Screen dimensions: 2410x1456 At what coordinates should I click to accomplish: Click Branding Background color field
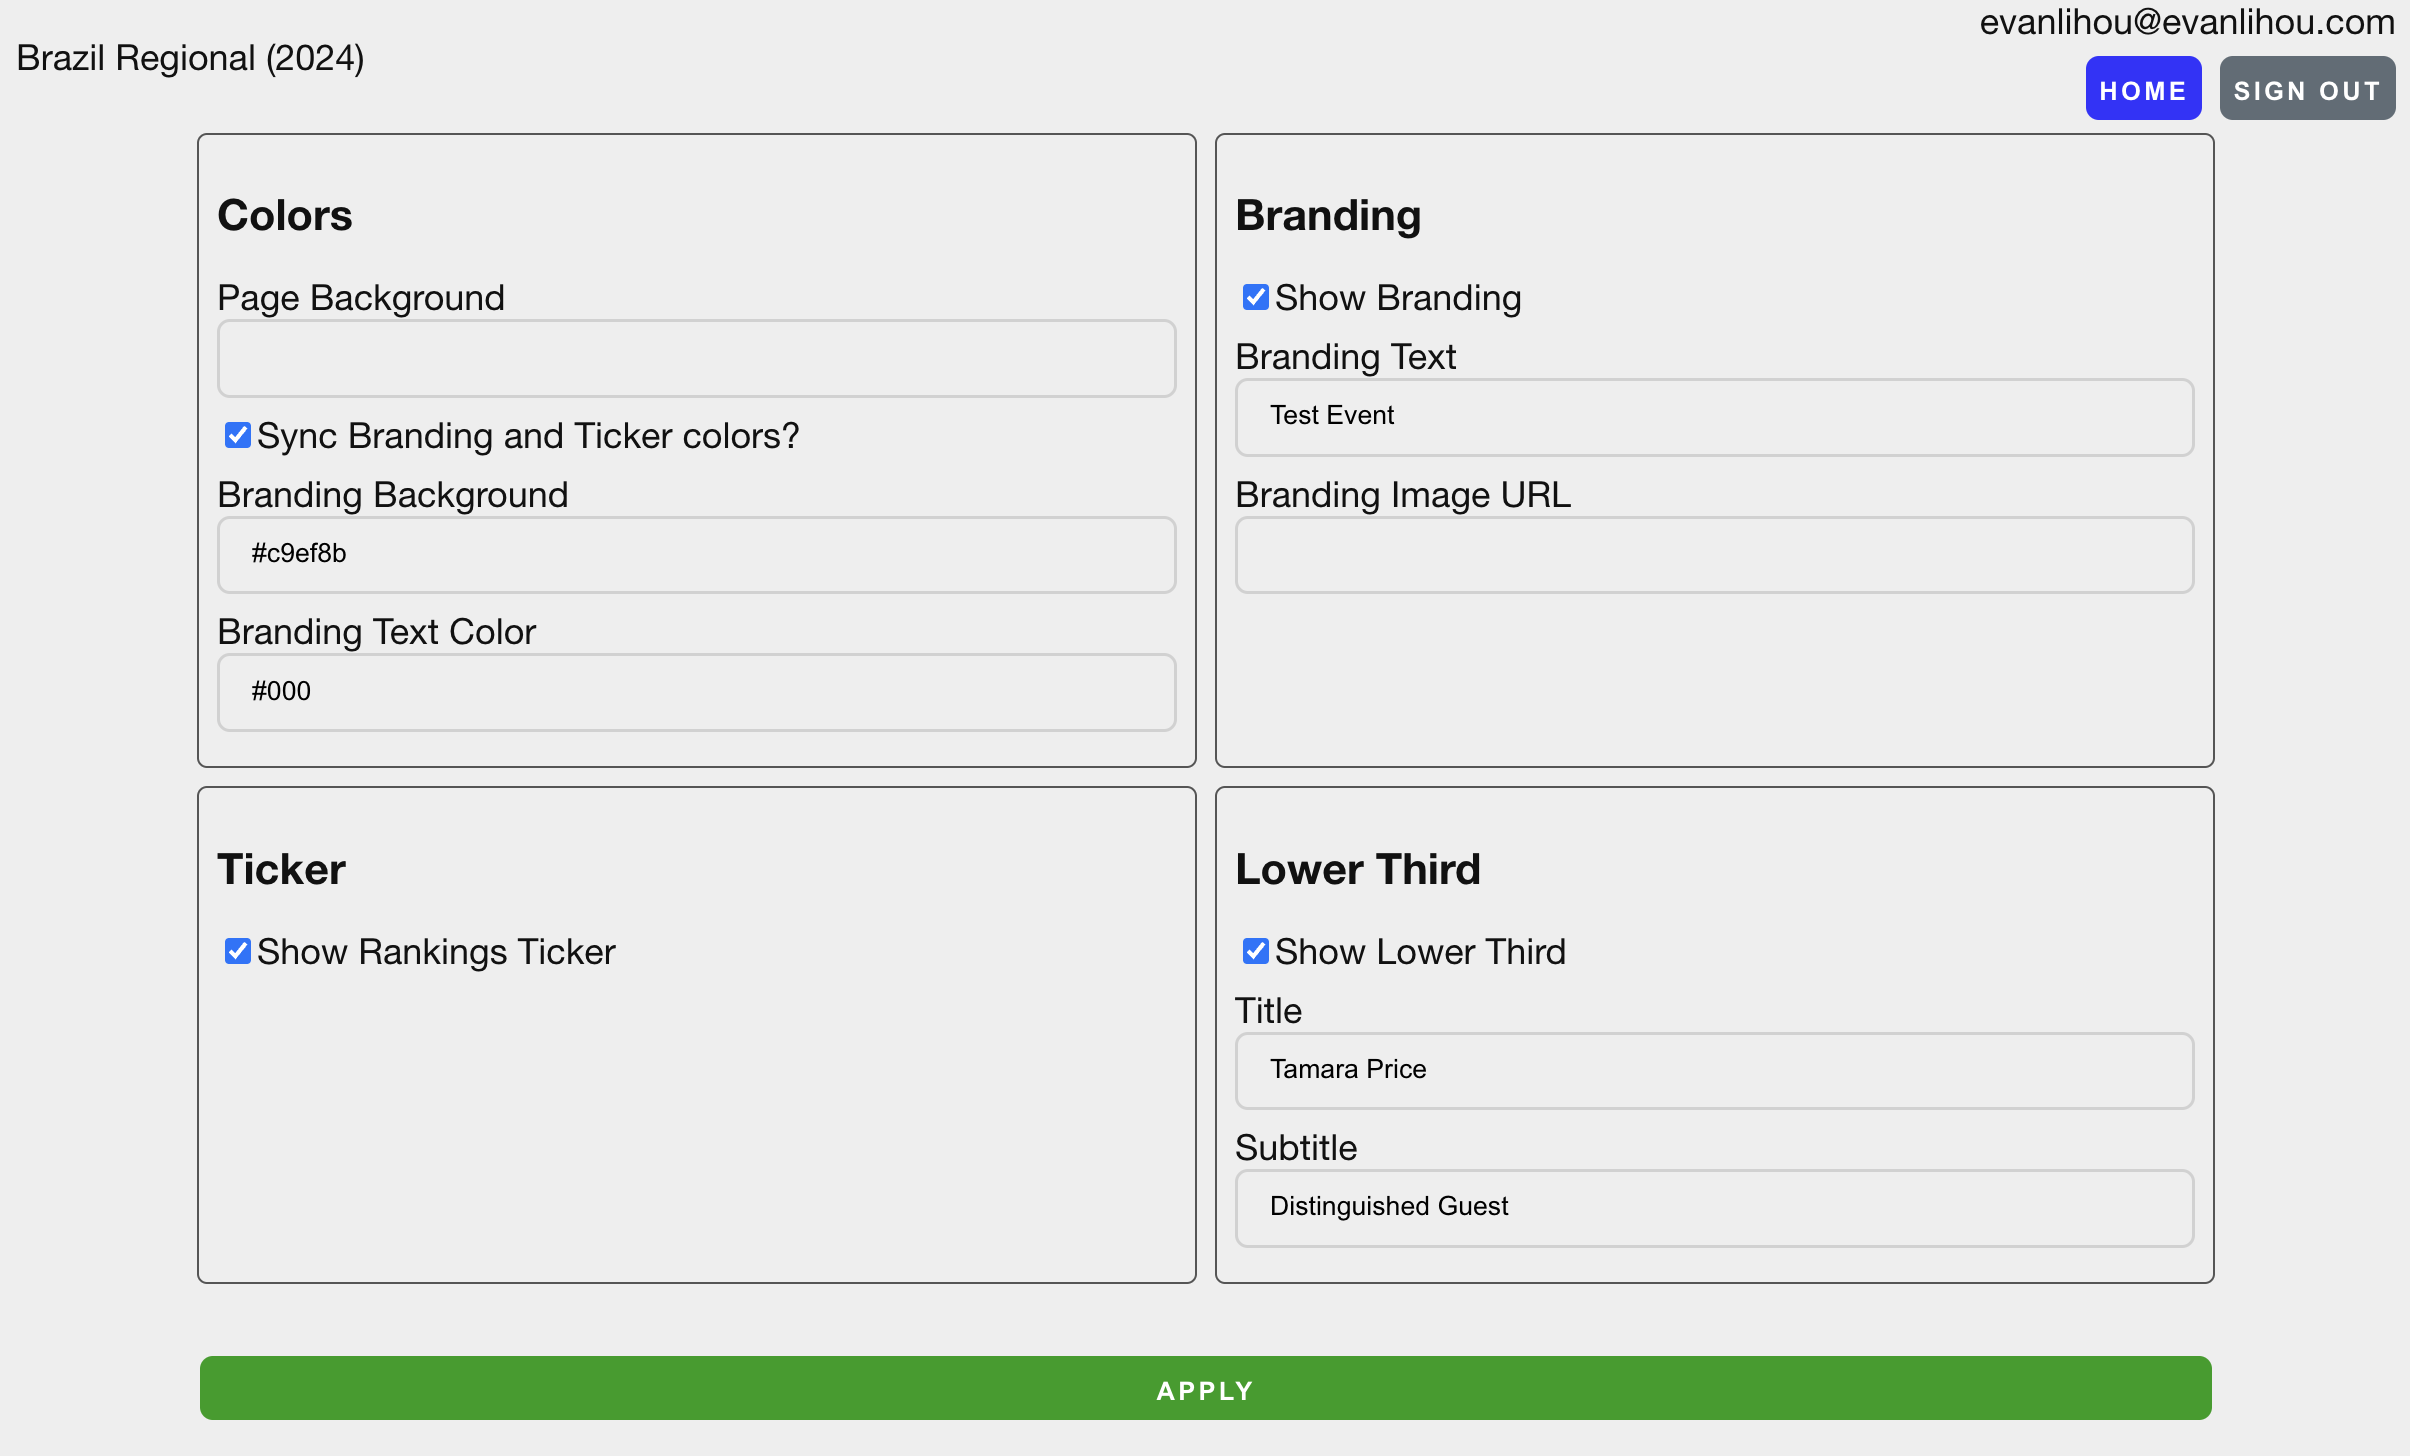pyautogui.click(x=695, y=552)
